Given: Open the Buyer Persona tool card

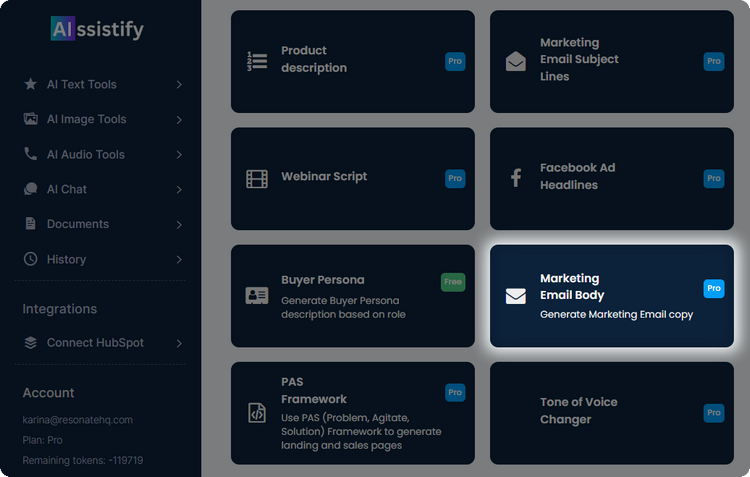Looking at the screenshot, I should [352, 296].
